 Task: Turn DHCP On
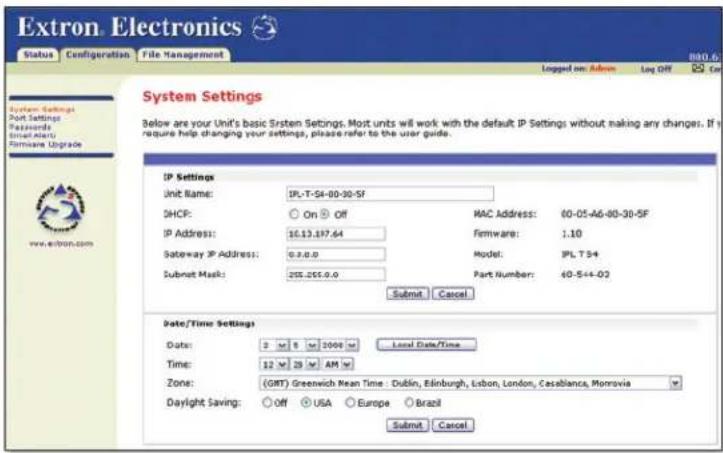(x=294, y=214)
